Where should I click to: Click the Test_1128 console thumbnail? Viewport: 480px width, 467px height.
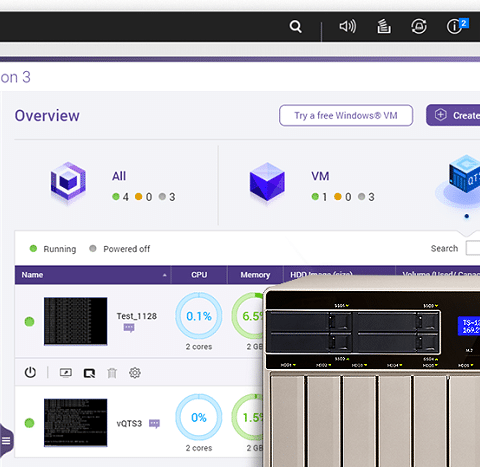[76, 321]
